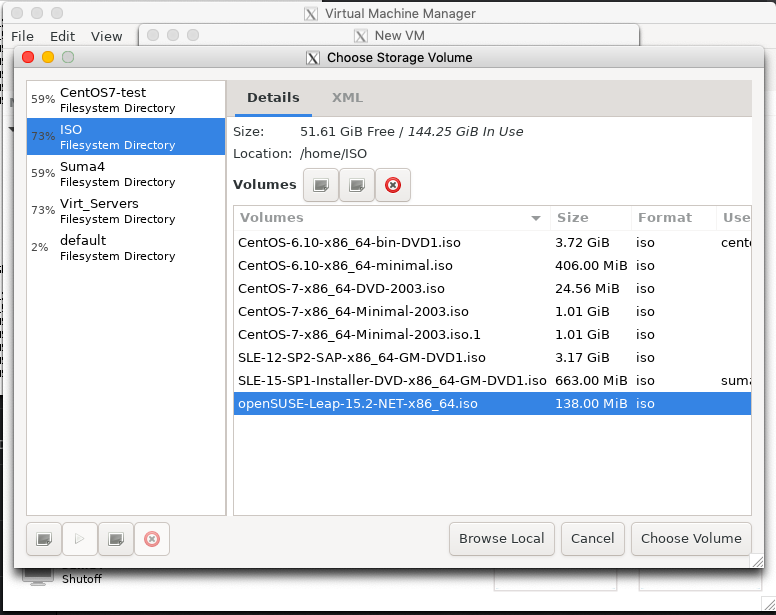Select the default storage pool
The height and width of the screenshot is (615, 776).
pyautogui.click(x=126, y=247)
